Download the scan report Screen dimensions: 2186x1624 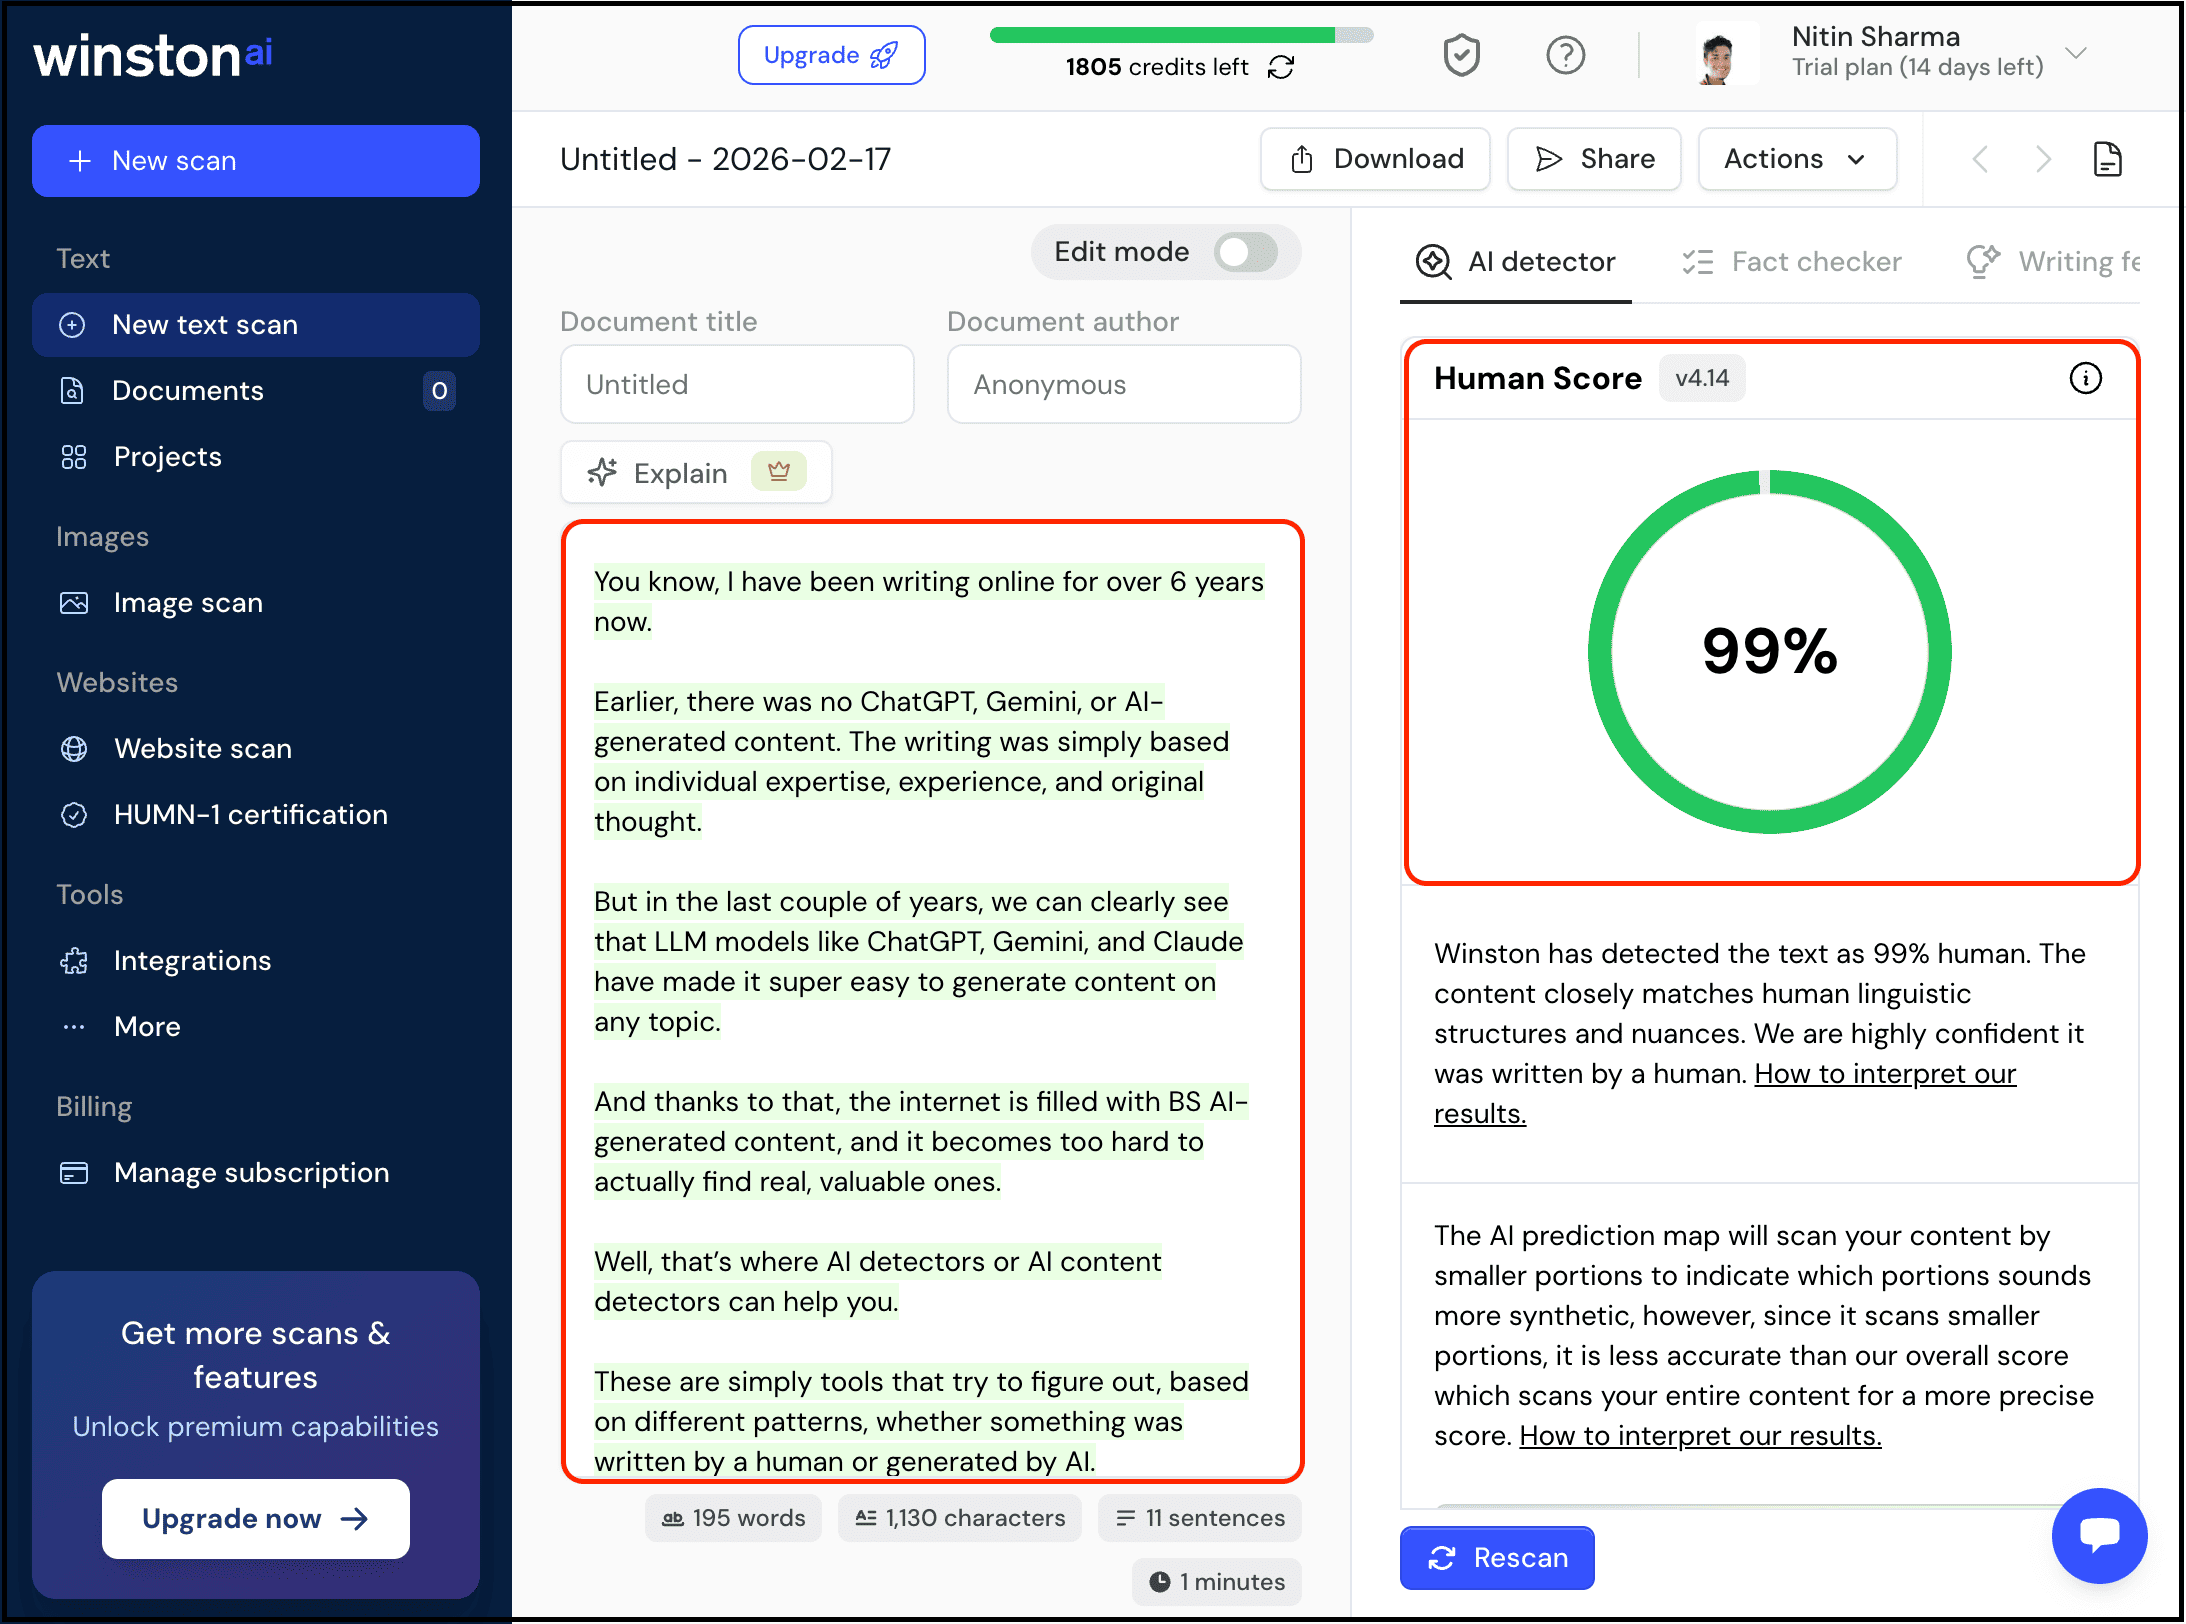click(x=1376, y=159)
